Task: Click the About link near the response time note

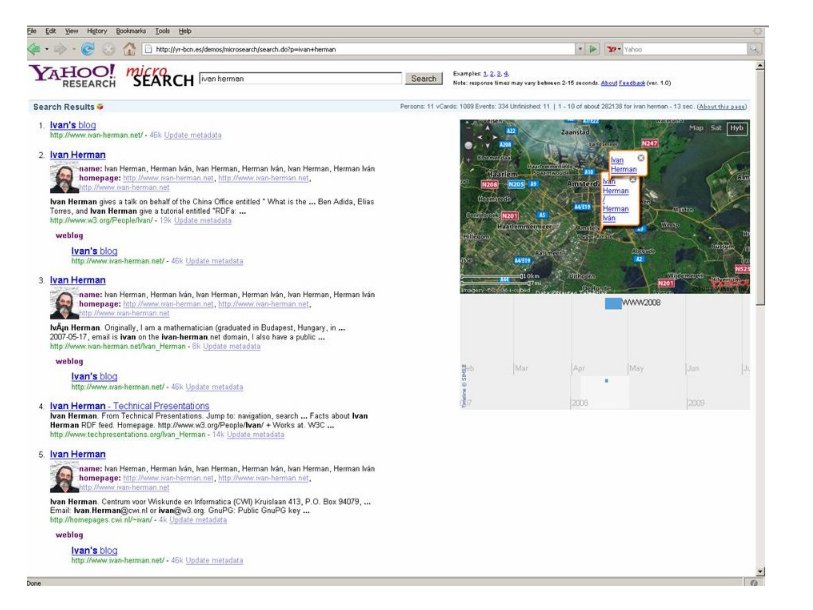Action: 609,83
